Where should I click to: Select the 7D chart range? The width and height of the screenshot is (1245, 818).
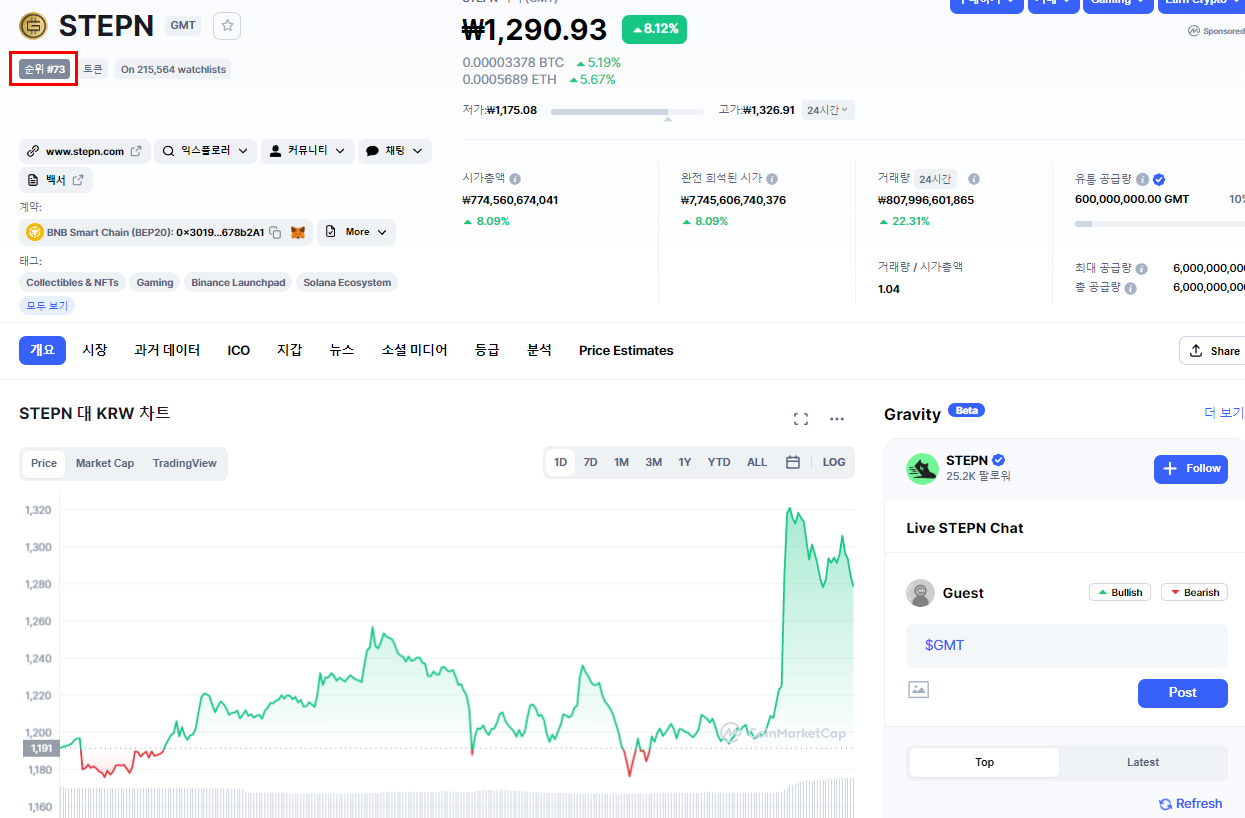(x=591, y=462)
